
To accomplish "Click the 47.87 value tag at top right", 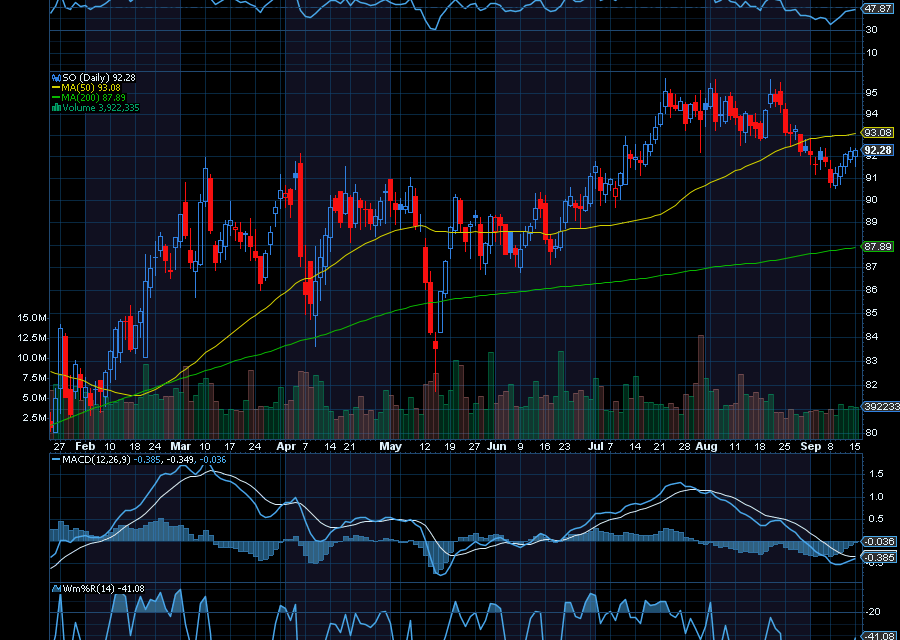I will click(x=877, y=9).
